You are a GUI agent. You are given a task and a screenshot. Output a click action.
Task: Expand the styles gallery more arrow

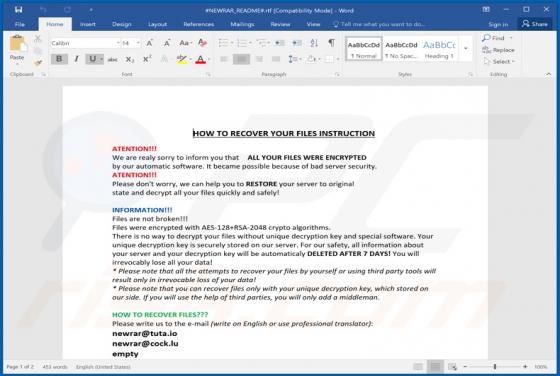[466, 49]
